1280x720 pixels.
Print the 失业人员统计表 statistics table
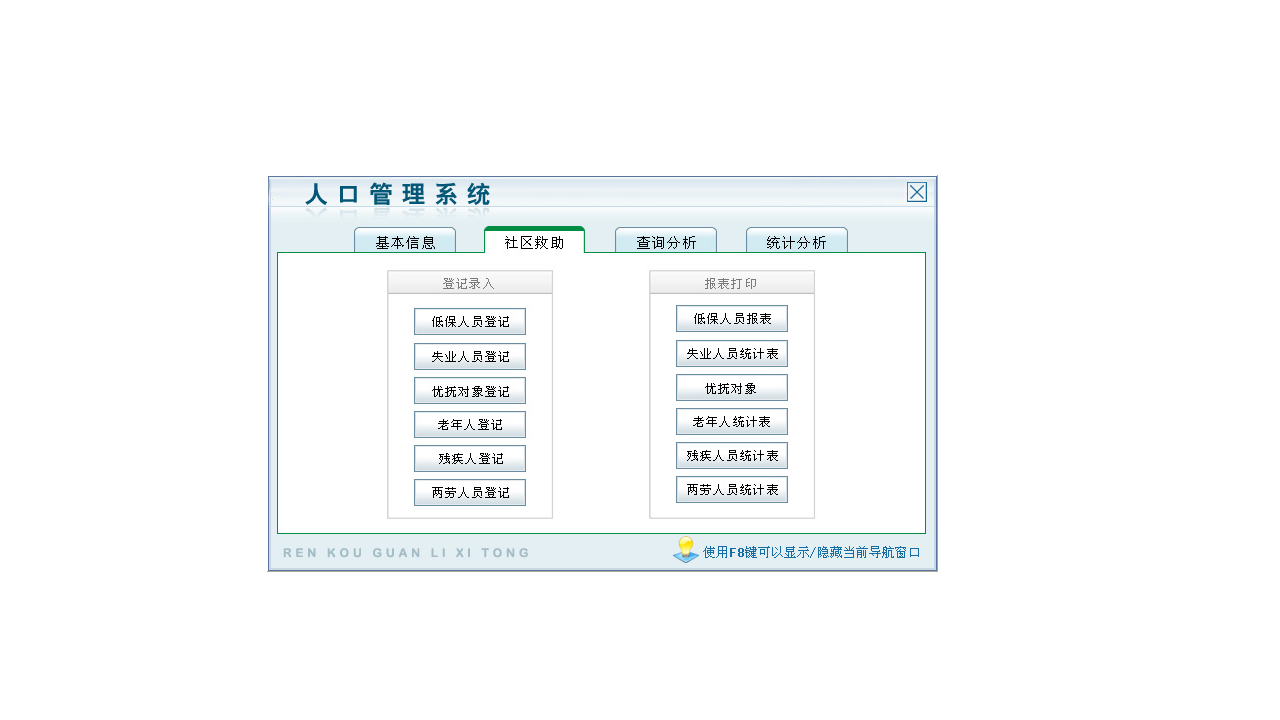pyautogui.click(x=732, y=353)
